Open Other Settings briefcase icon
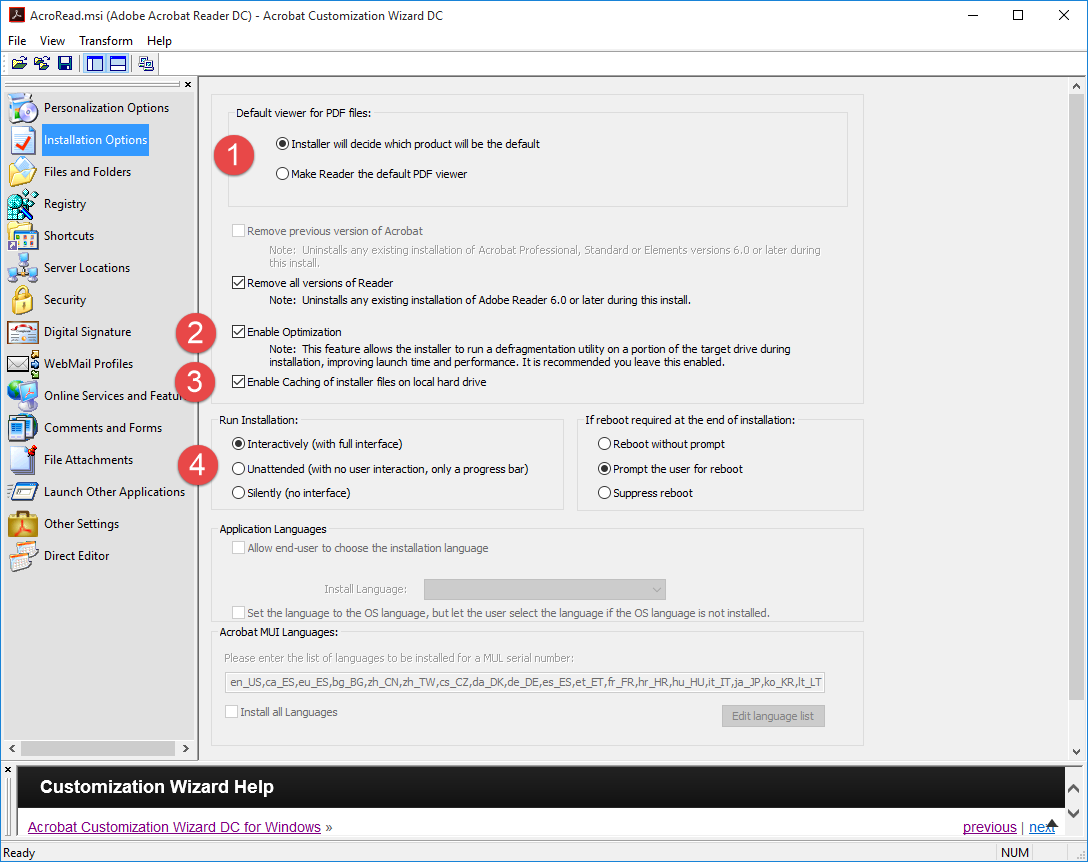The height and width of the screenshot is (862, 1088). click(x=23, y=523)
